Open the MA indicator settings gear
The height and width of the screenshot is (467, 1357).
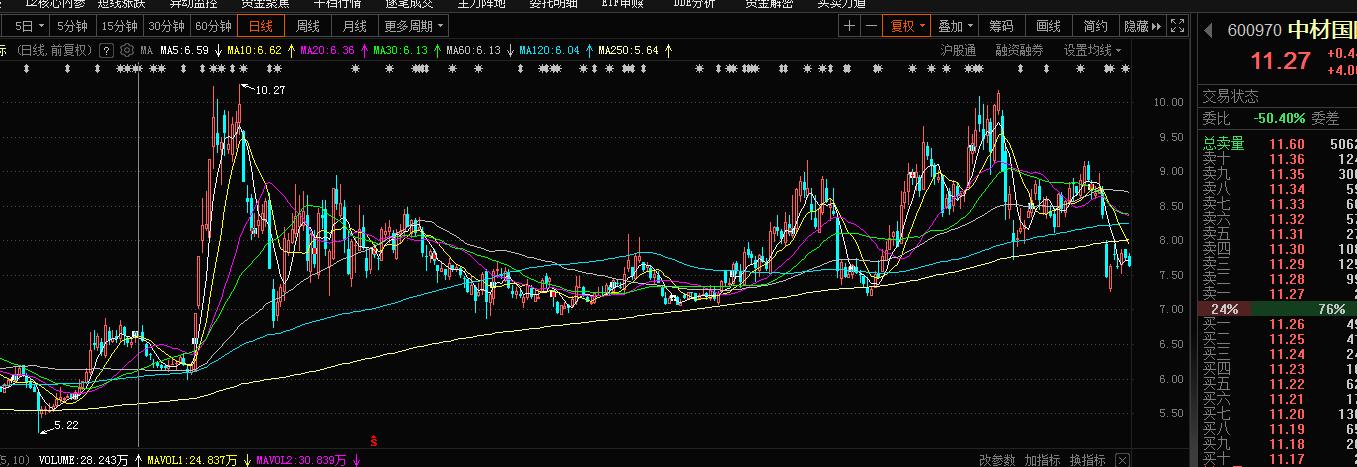point(128,49)
